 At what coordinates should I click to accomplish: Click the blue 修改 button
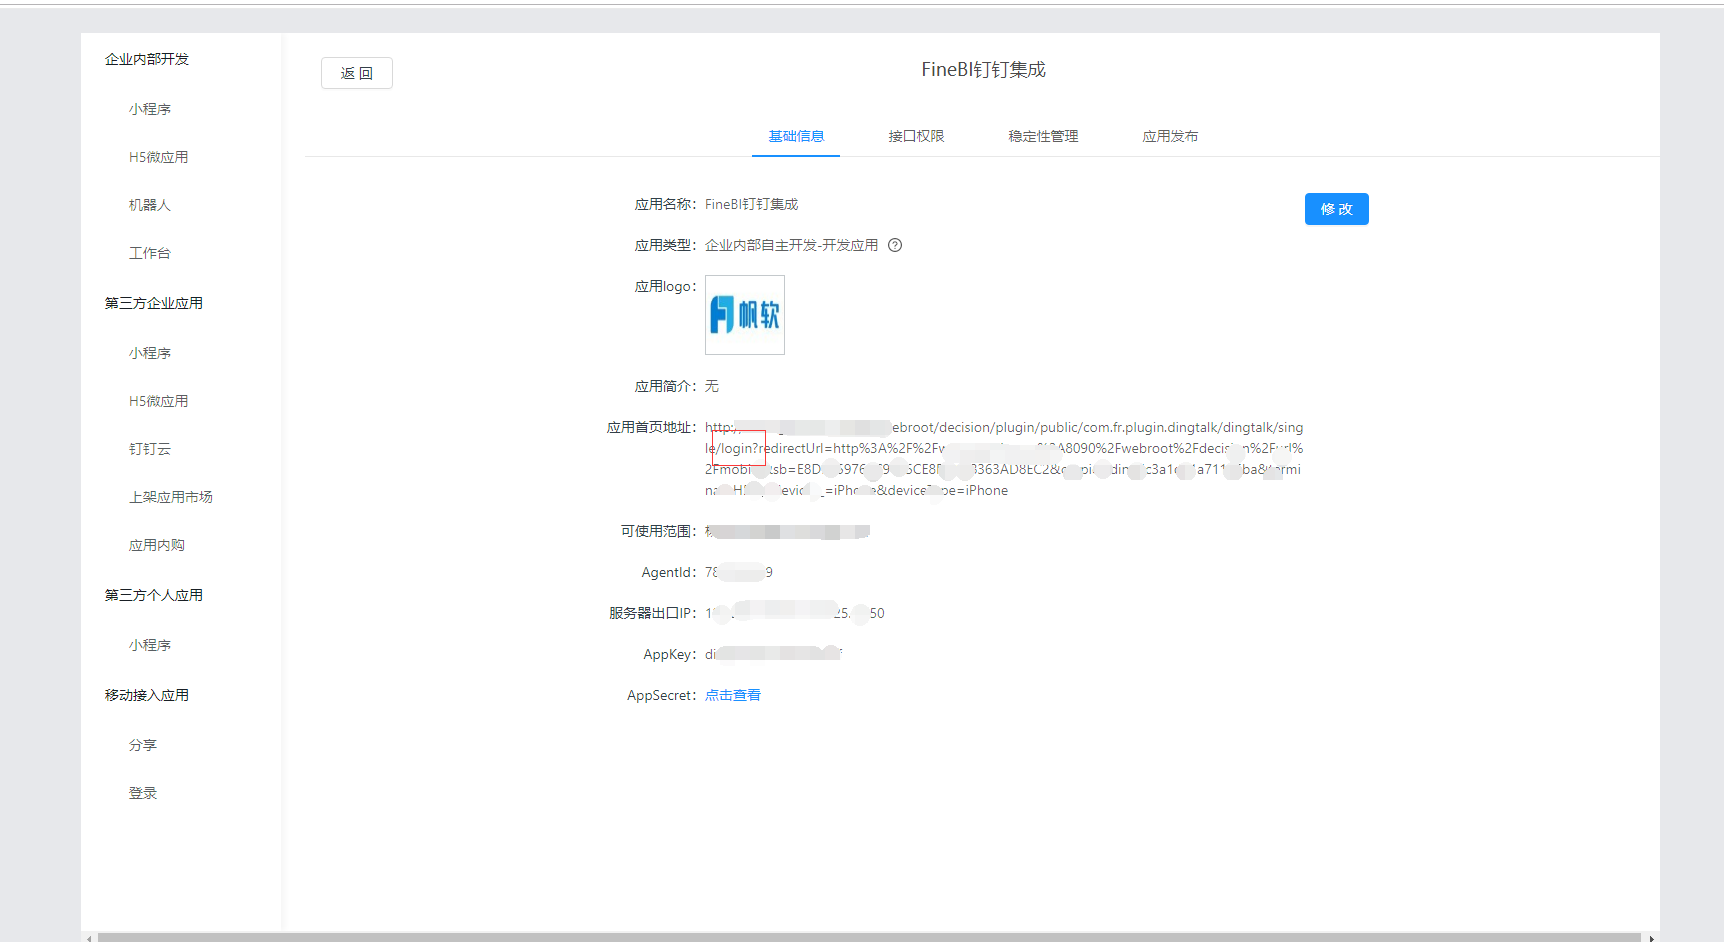click(1336, 209)
